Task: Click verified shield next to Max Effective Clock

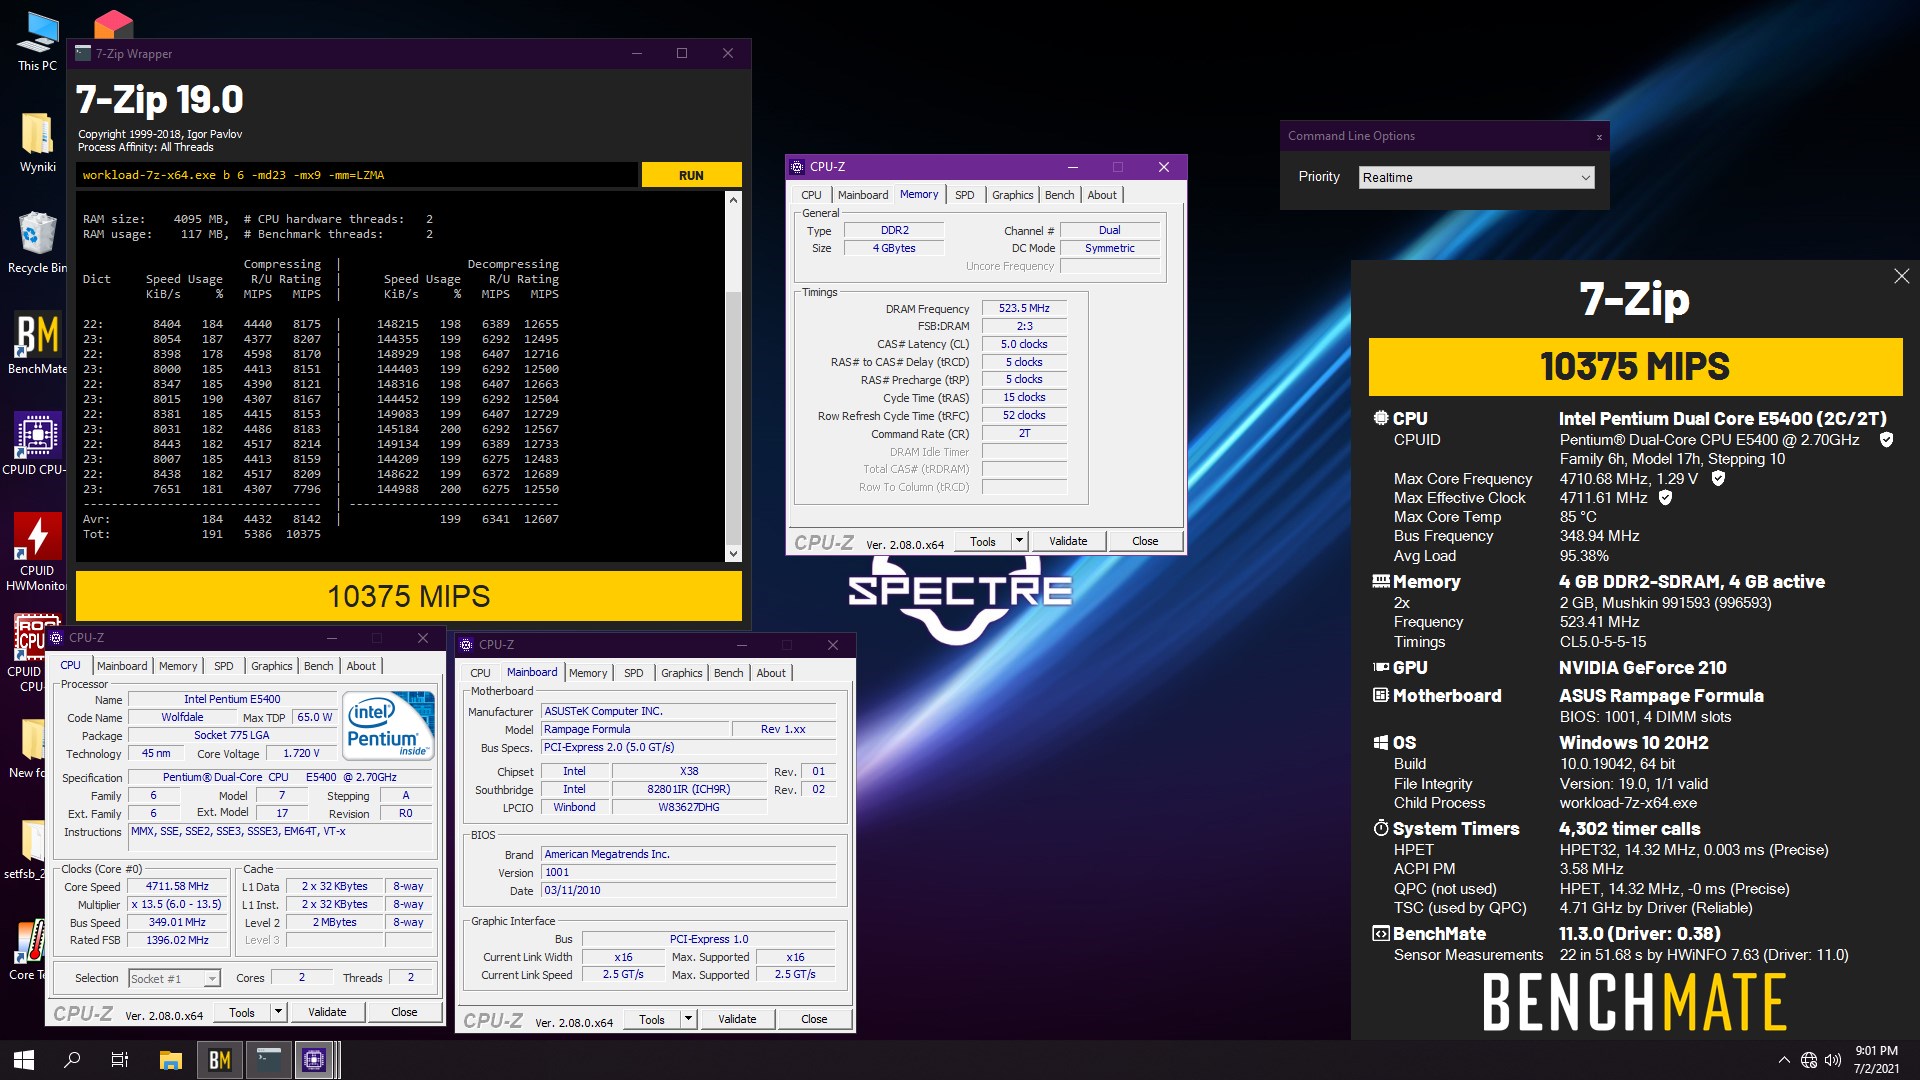Action: click(1665, 498)
